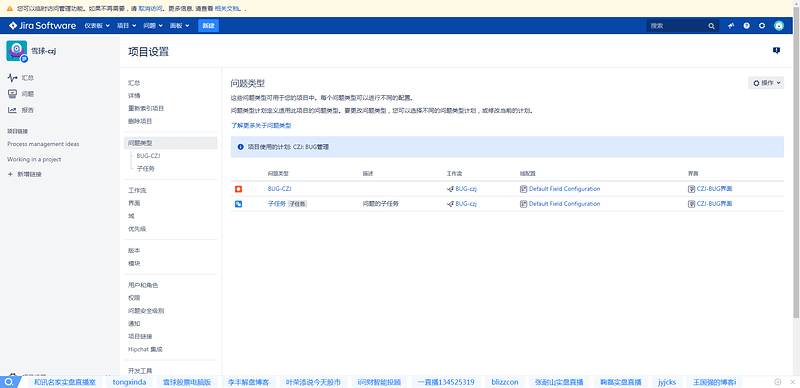Open the user profile avatar
Screen dimensions: 800x388
[x=779, y=26]
